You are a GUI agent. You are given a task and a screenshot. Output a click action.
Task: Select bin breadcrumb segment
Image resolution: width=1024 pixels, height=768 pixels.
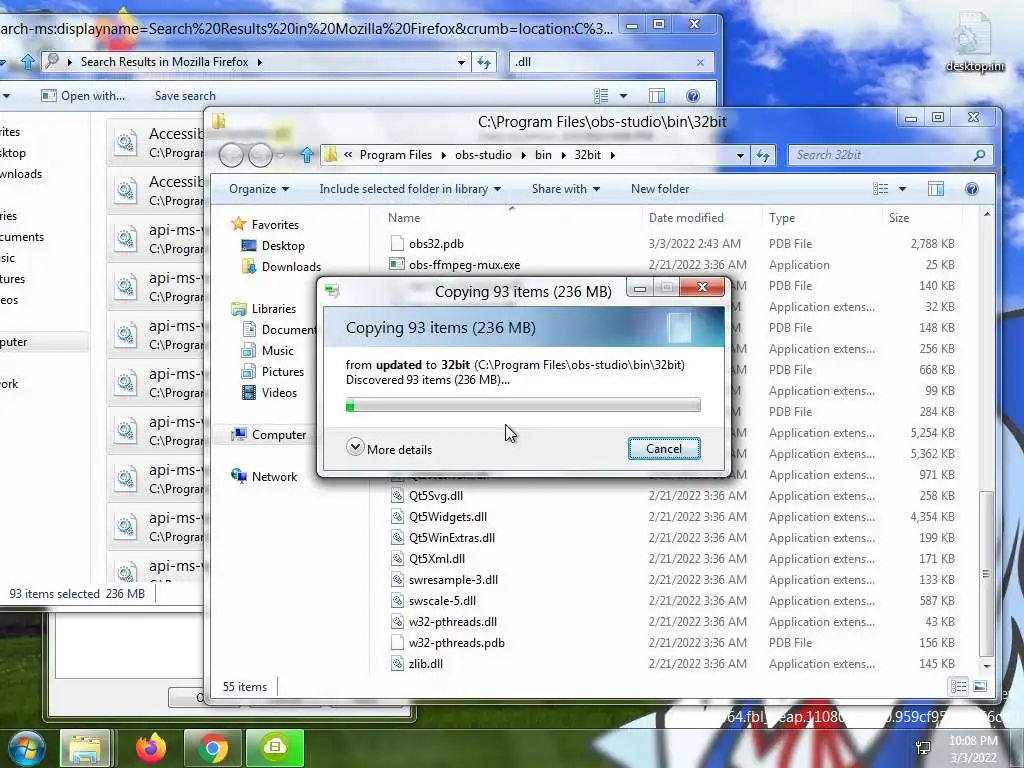(x=543, y=155)
